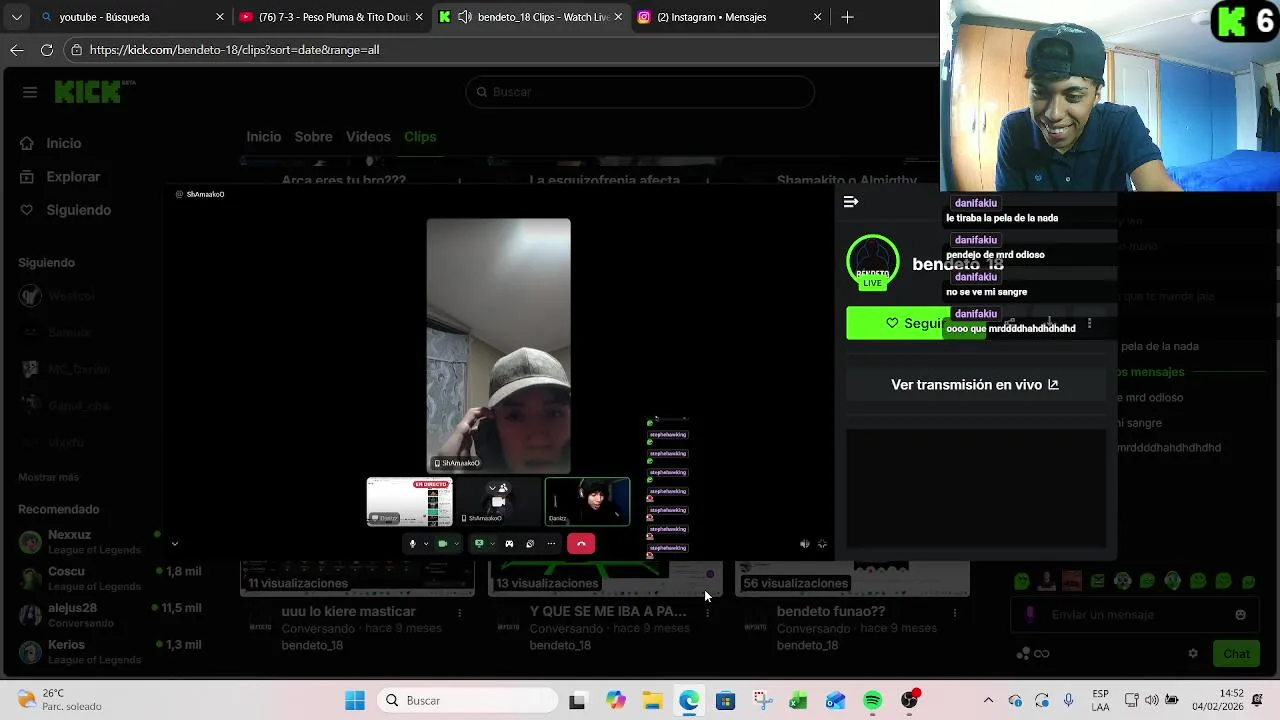The image size is (1280, 720).
Task: Focus the Buscar search box on Kick
Action: click(x=640, y=92)
